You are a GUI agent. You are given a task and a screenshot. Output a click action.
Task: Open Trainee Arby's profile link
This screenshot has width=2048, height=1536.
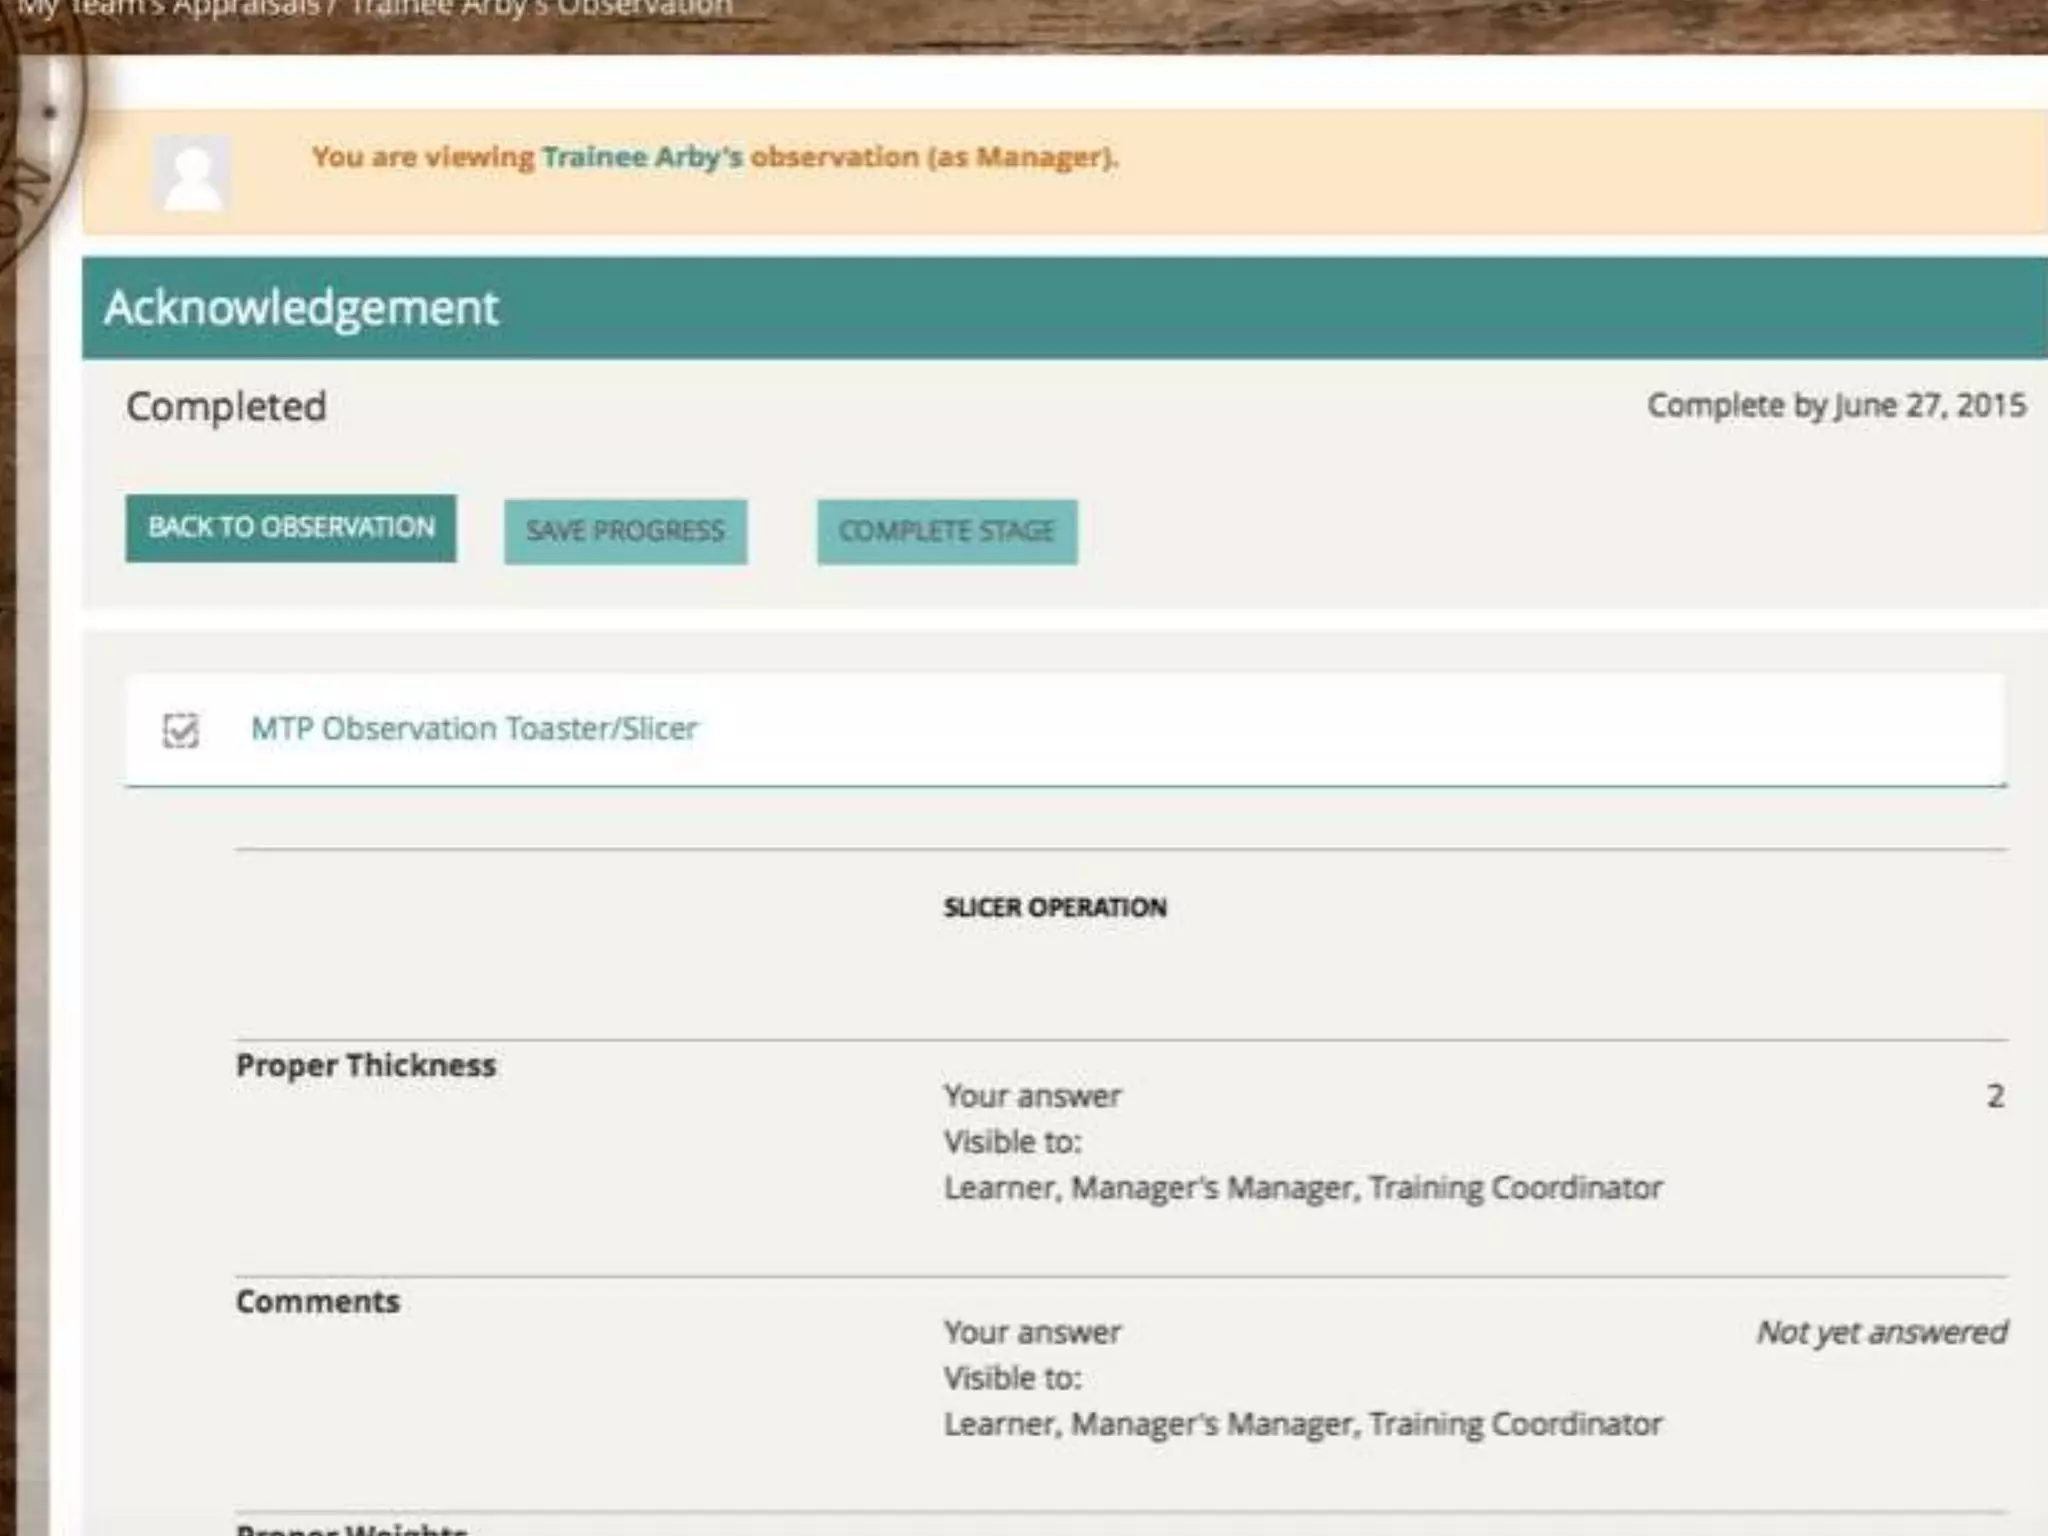point(641,157)
